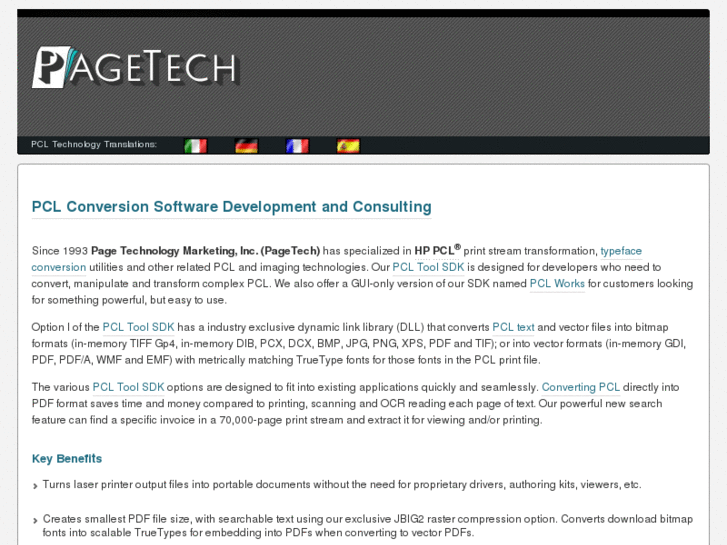Open the PCL Tool SDK link after 'Our'

[428, 267]
